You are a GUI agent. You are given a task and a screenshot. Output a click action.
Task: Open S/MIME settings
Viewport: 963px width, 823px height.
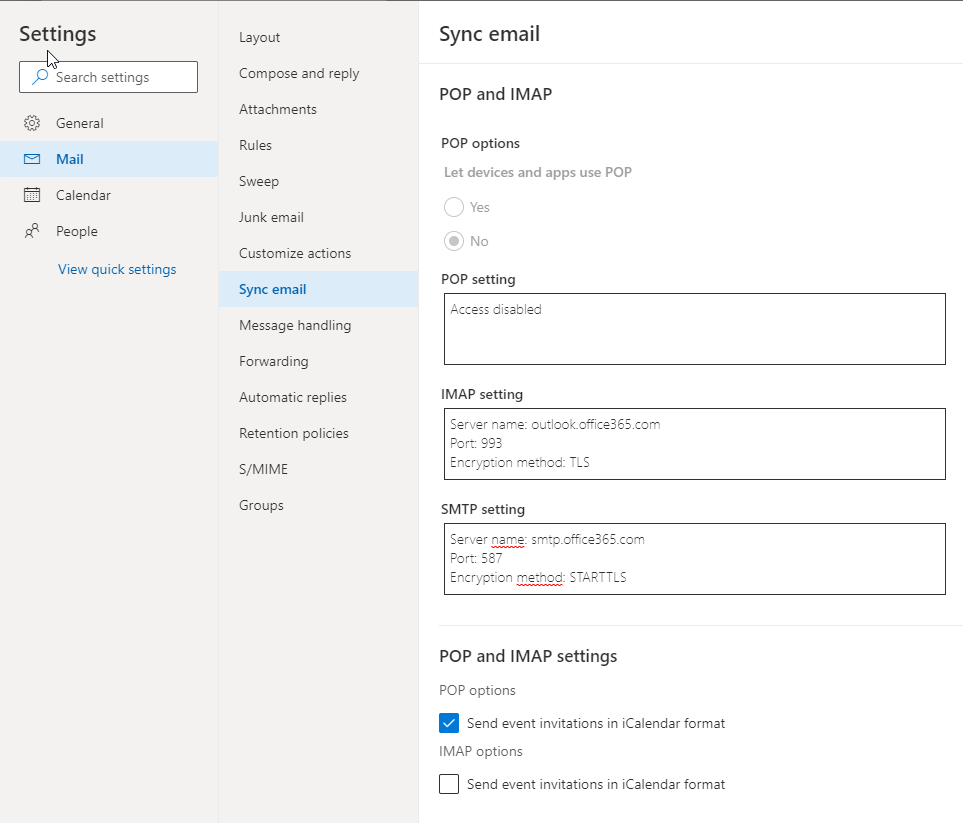coord(318,469)
